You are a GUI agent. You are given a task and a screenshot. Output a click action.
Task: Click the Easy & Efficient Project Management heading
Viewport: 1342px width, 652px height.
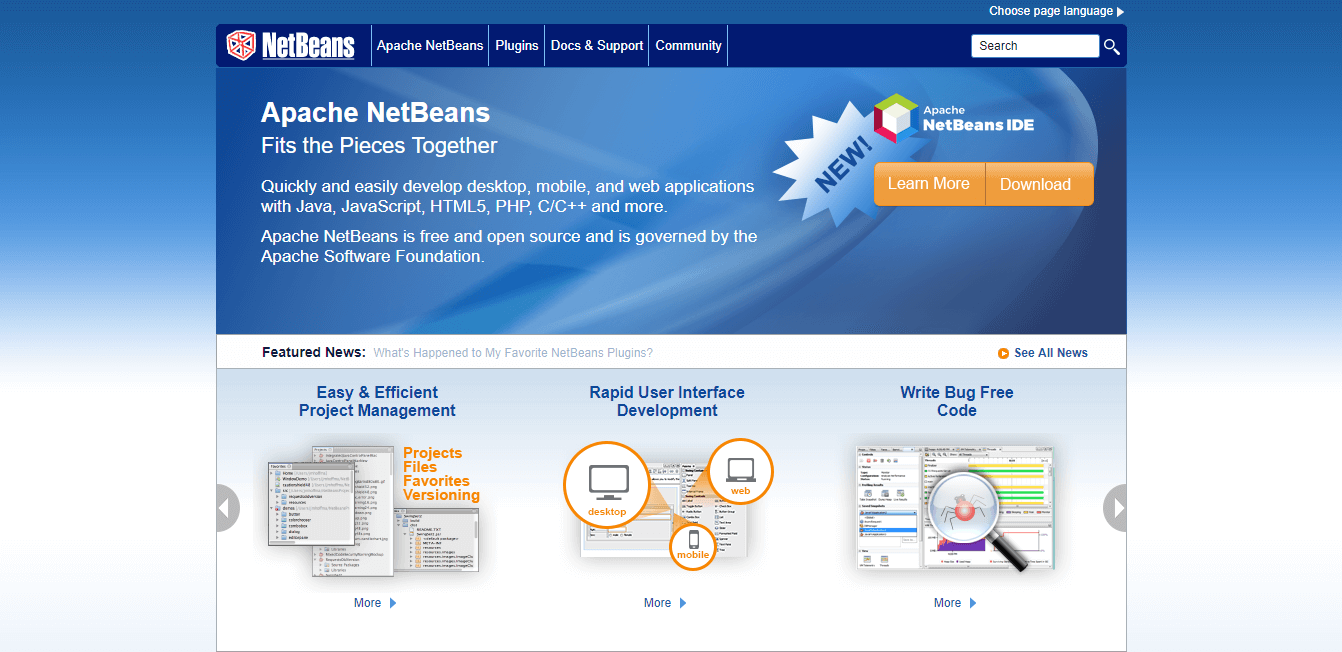coord(377,401)
